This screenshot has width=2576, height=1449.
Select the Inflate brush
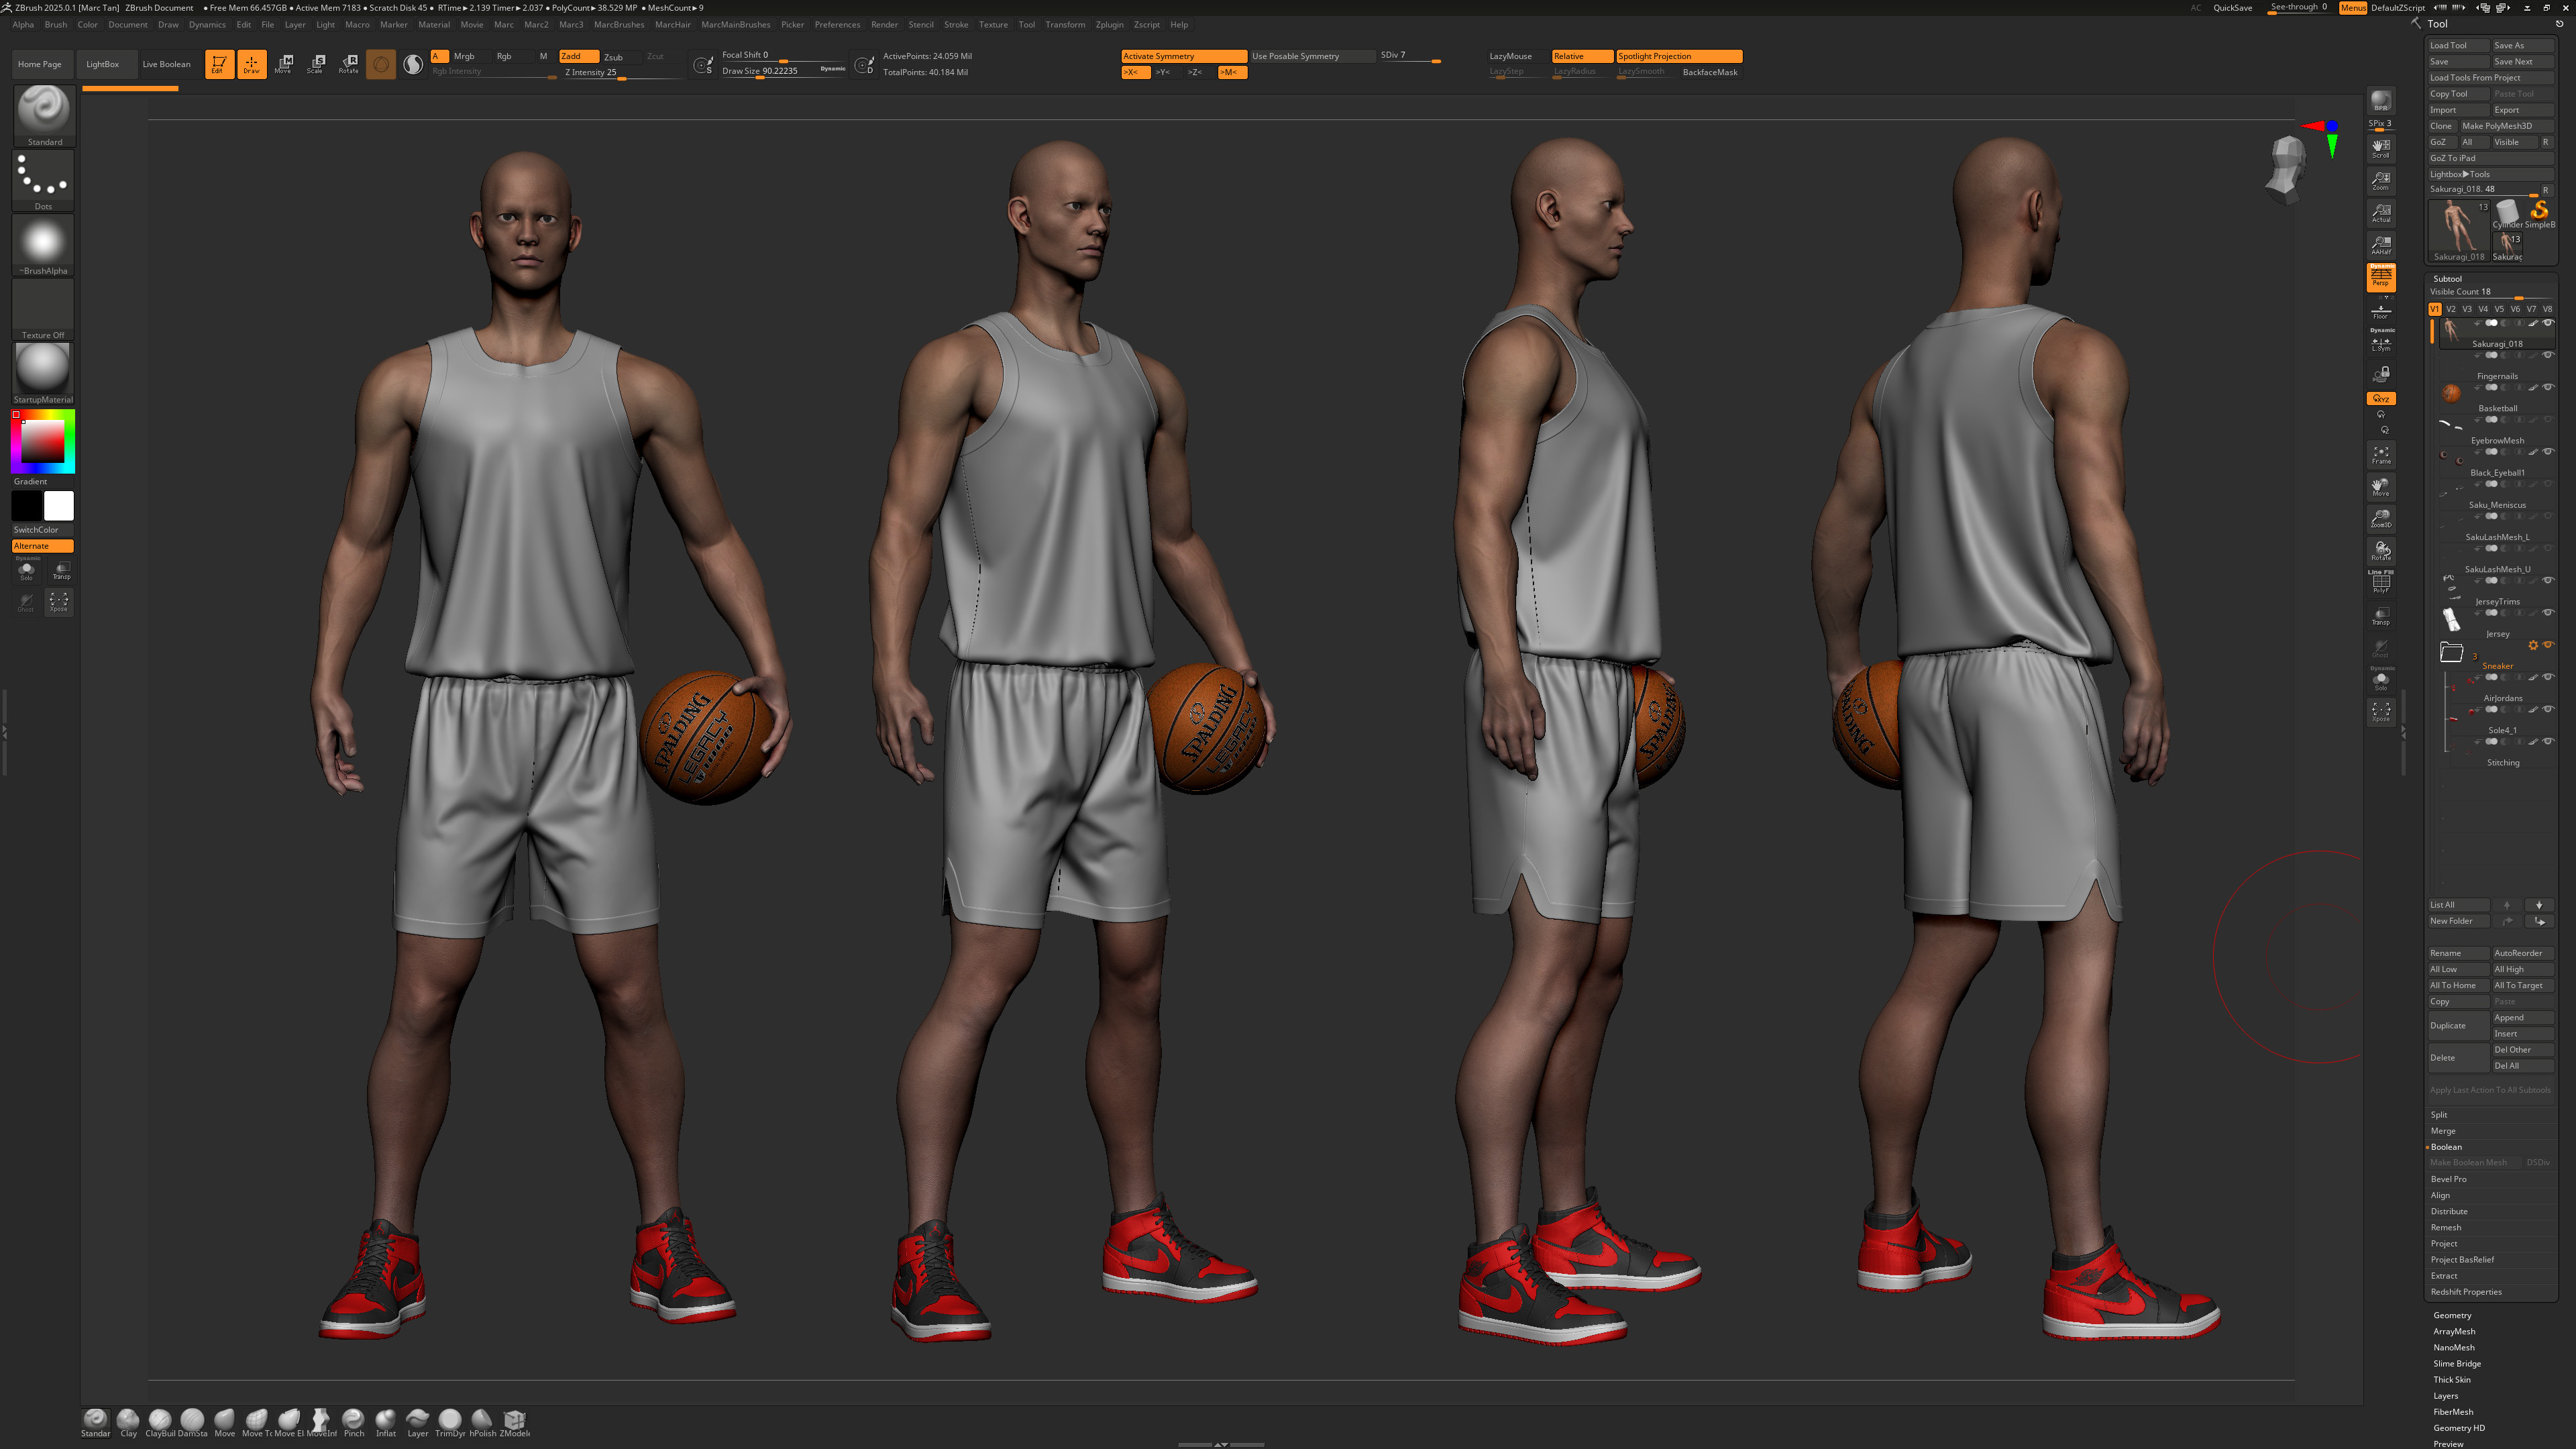[386, 1423]
